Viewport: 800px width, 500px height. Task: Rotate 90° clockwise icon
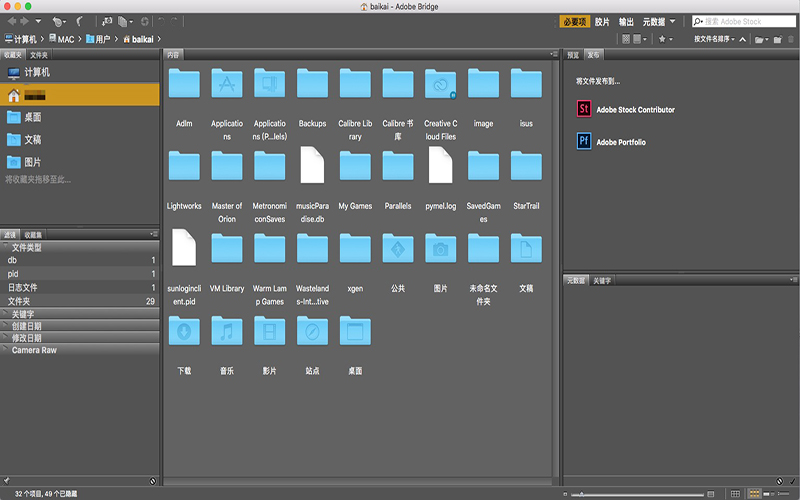(x=174, y=21)
